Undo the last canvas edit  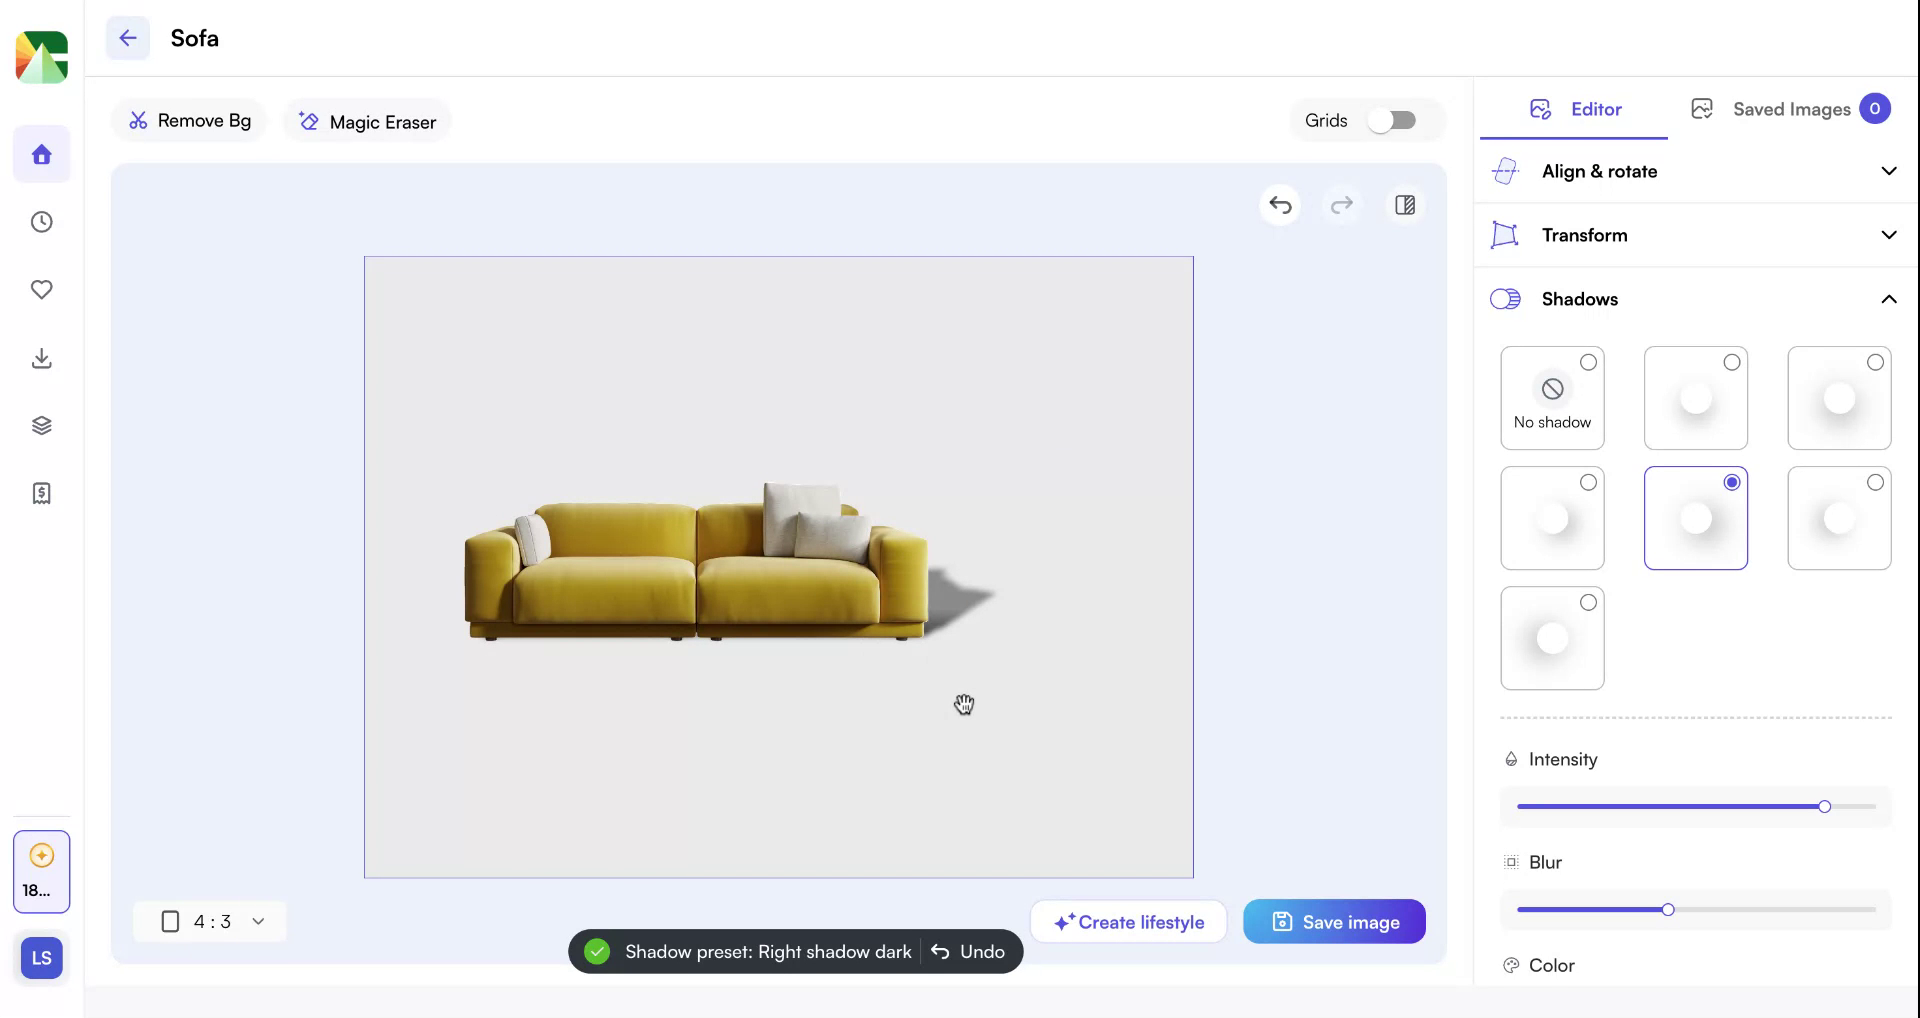[x=1281, y=205]
